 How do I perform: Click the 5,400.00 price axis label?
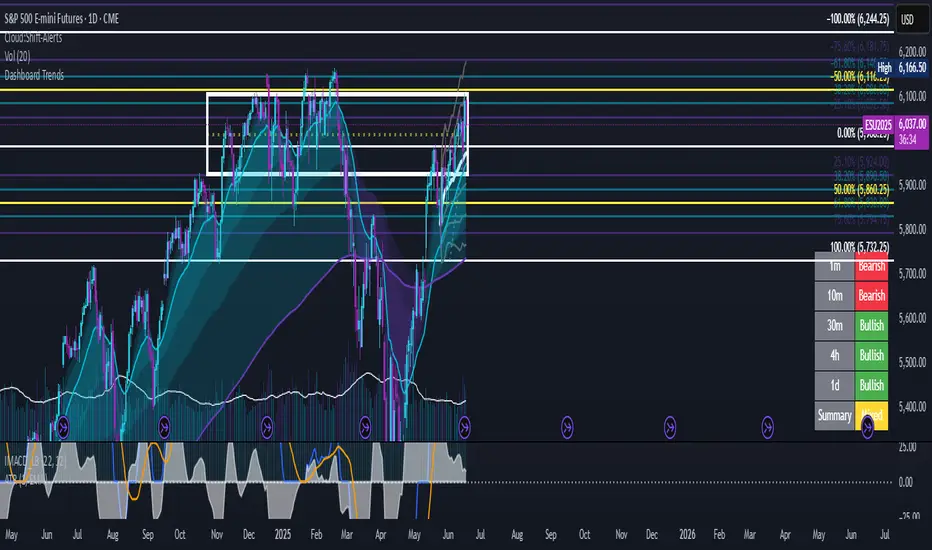(912, 407)
